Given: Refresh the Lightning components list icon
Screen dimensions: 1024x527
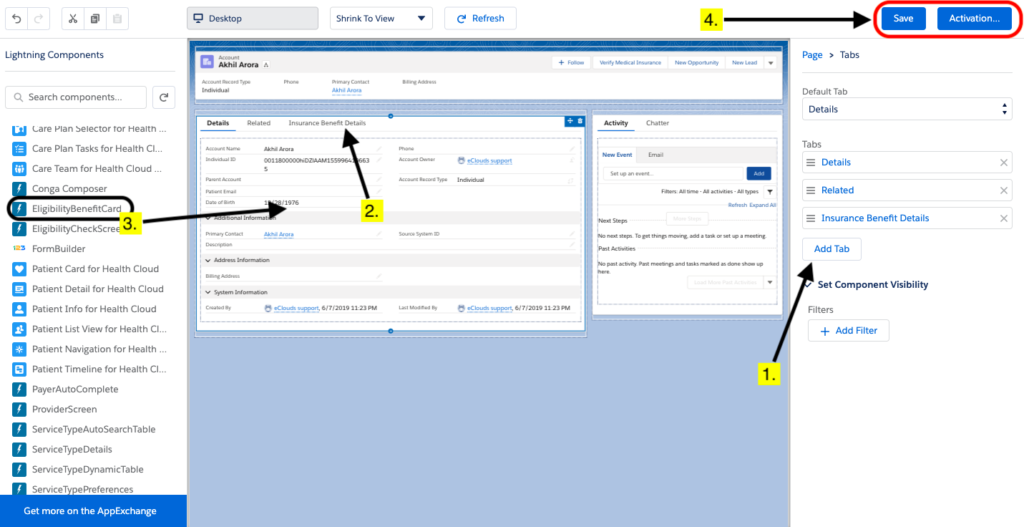Looking at the screenshot, I should point(164,97).
